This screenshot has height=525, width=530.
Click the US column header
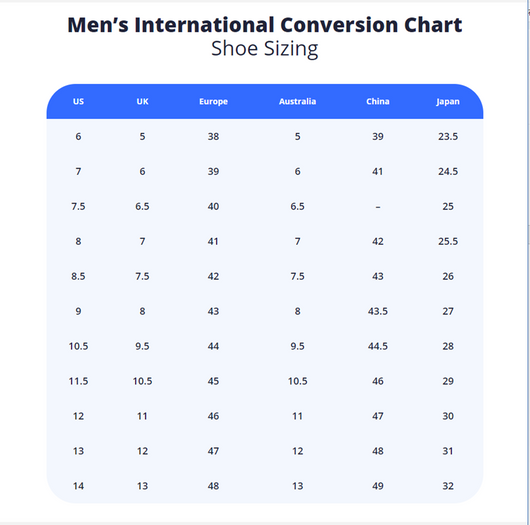[x=78, y=101]
